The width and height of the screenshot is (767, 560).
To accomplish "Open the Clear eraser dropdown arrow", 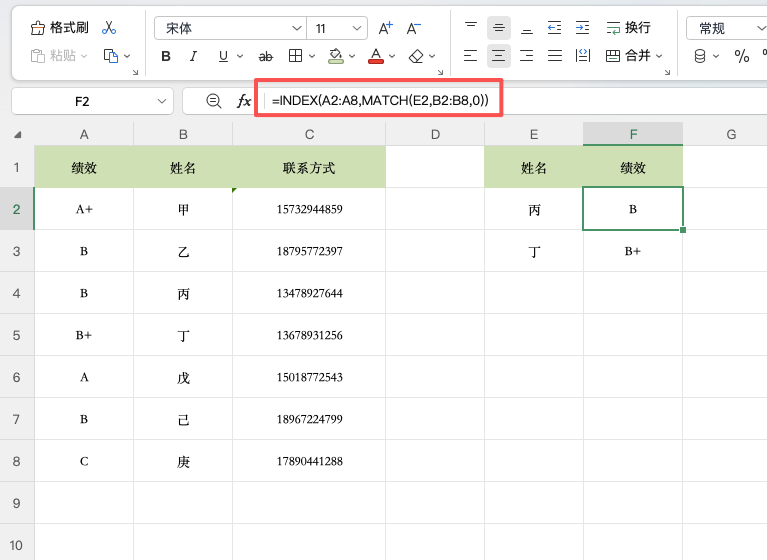I will click(432, 56).
